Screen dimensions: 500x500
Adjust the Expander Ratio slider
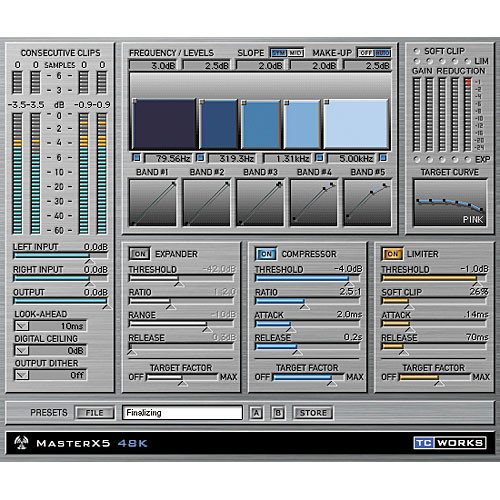(x=182, y=301)
